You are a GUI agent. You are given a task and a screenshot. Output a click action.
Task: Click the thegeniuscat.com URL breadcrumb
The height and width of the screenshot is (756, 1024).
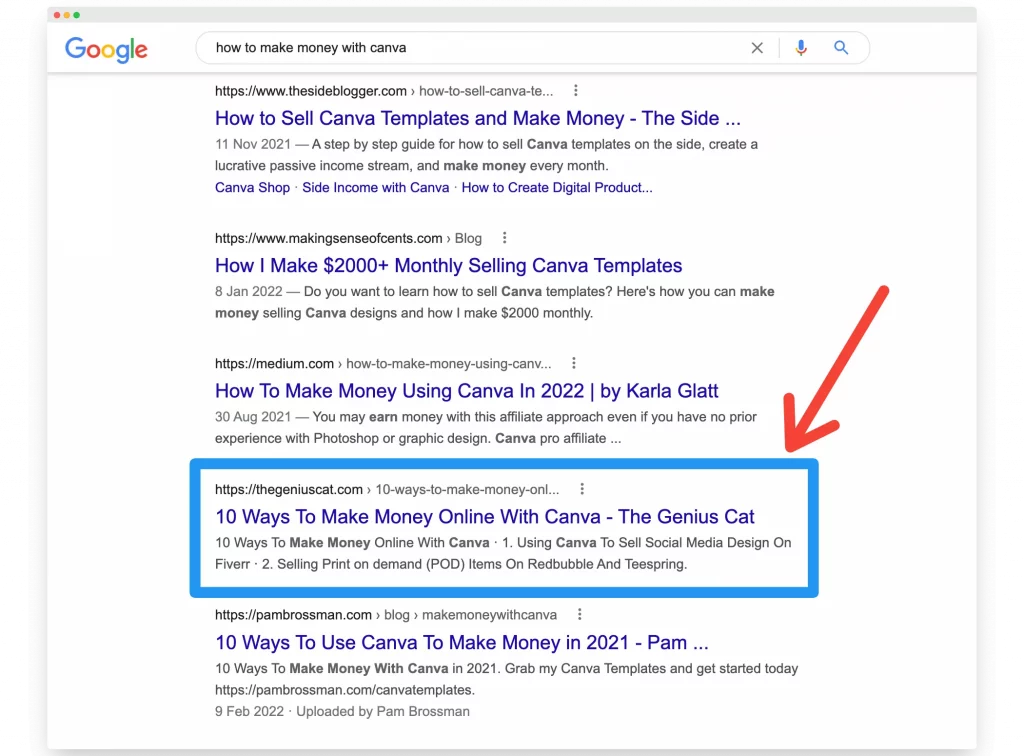click(387, 490)
